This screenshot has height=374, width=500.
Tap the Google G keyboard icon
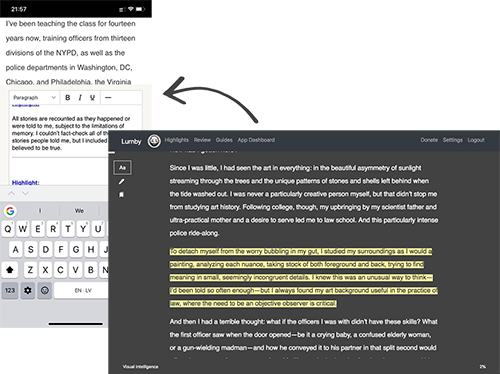click(x=10, y=211)
